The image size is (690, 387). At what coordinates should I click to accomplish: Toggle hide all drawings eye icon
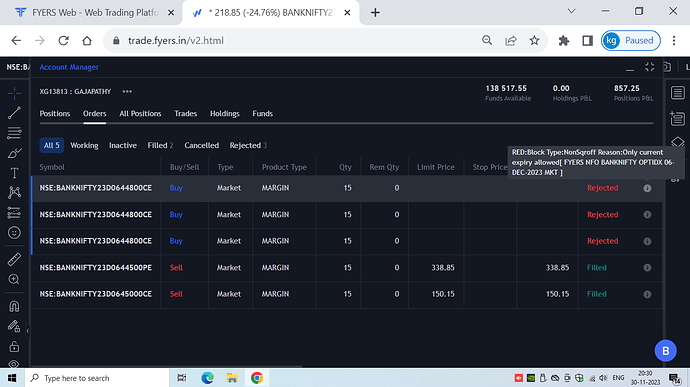(14, 364)
